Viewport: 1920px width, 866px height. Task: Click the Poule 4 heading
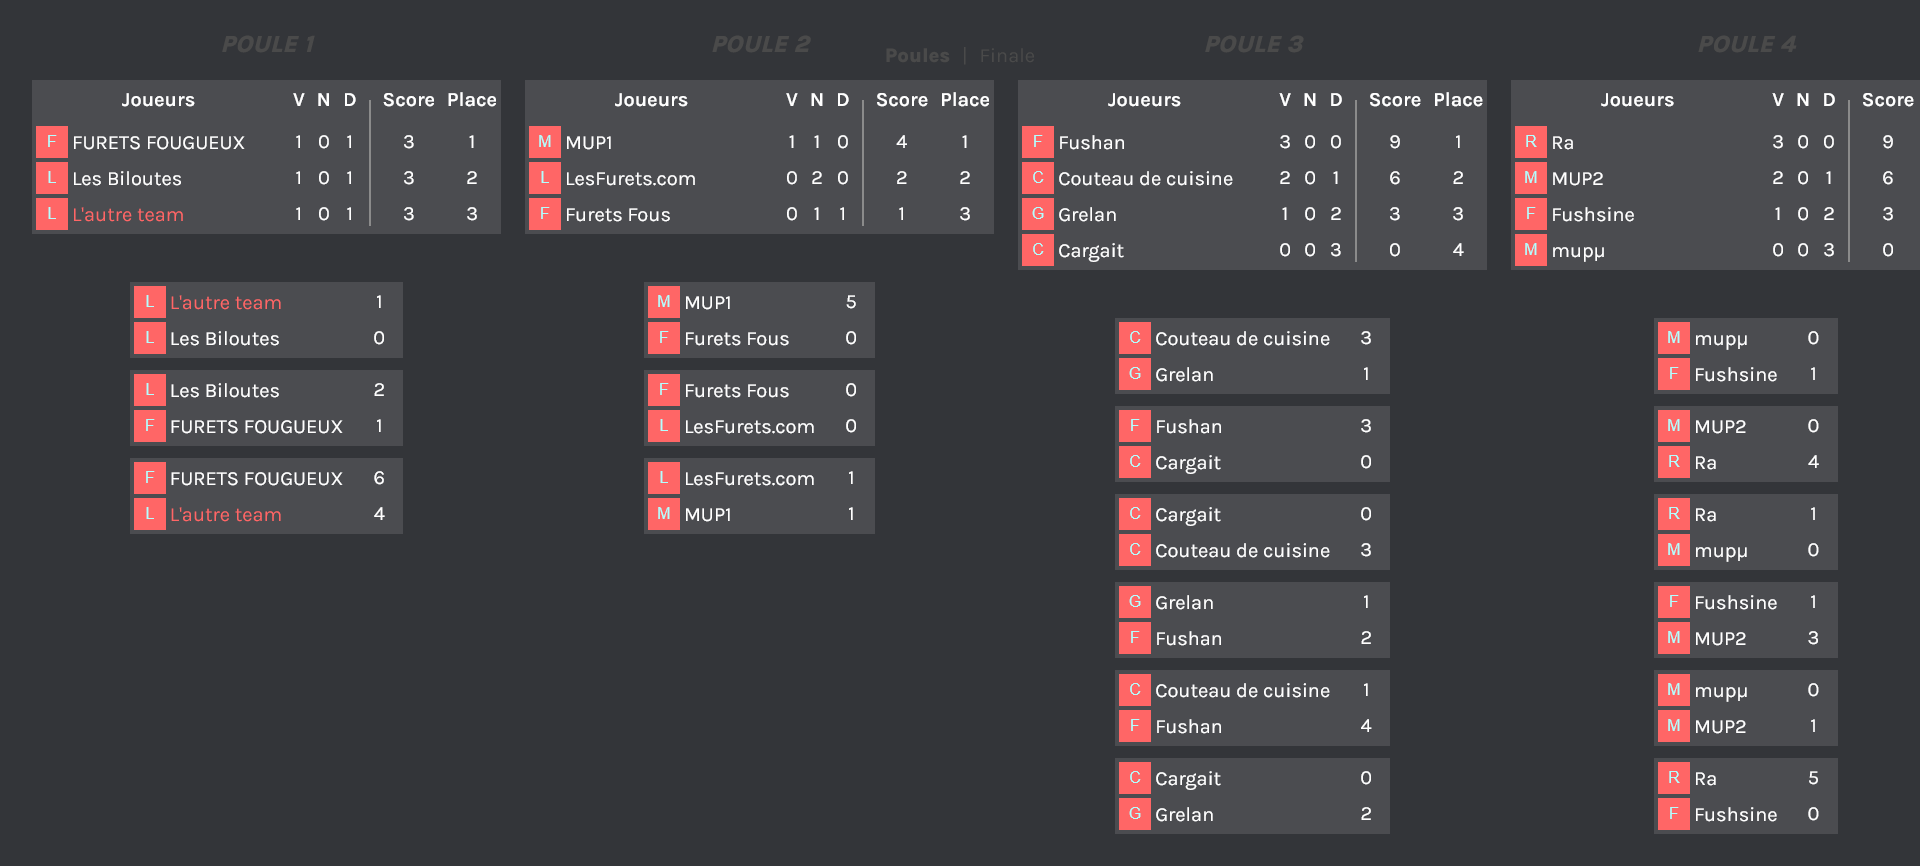[1746, 44]
